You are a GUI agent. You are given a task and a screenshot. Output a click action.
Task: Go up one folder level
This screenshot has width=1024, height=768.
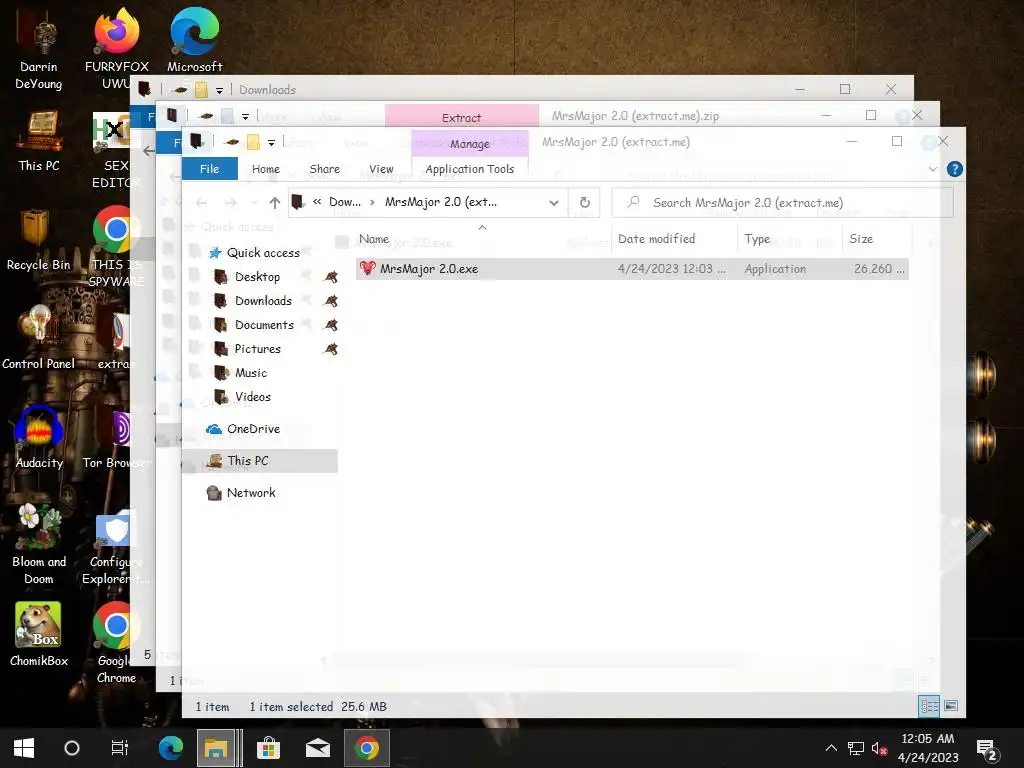pos(275,202)
